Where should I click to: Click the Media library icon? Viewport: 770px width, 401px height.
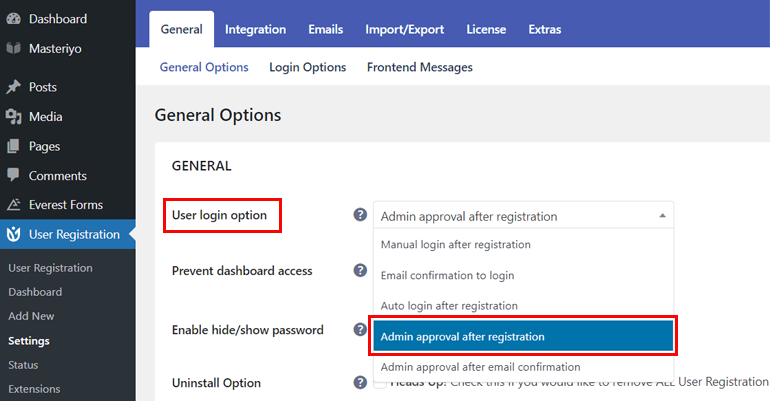pyautogui.click(x=13, y=117)
